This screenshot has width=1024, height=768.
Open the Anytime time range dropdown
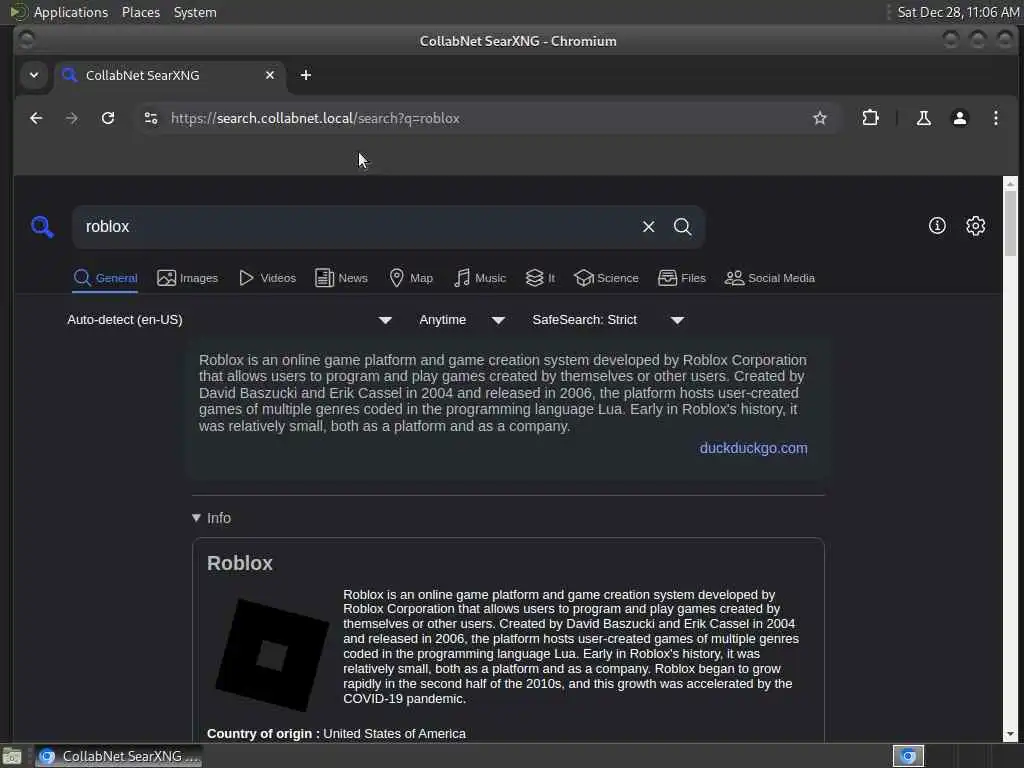tap(462, 320)
